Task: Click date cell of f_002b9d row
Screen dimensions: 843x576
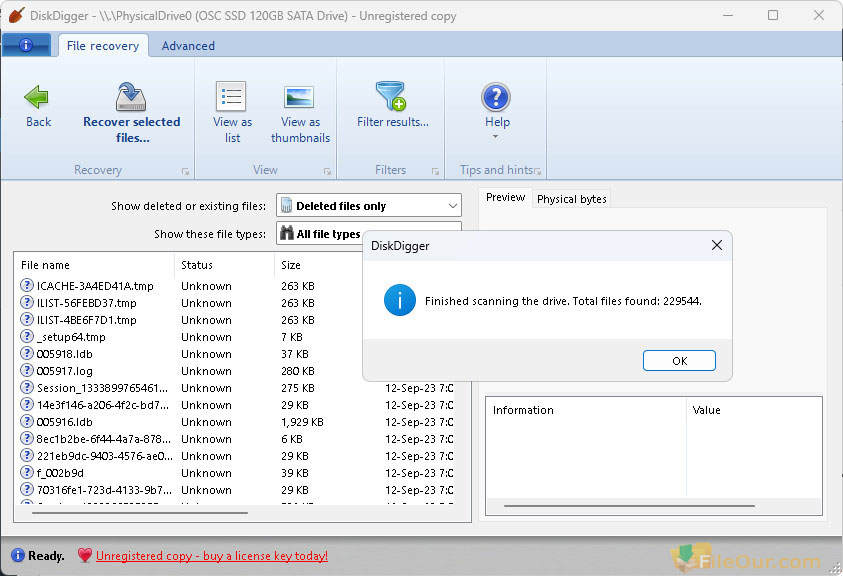Action: click(419, 473)
